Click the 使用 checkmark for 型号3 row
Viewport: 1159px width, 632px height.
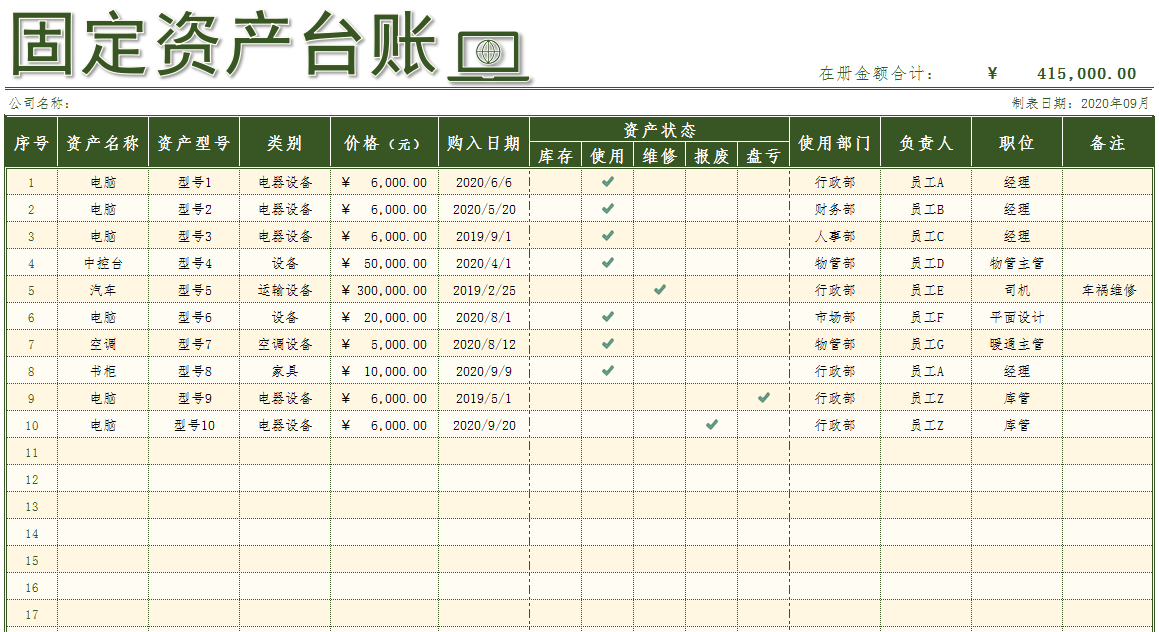(x=608, y=235)
